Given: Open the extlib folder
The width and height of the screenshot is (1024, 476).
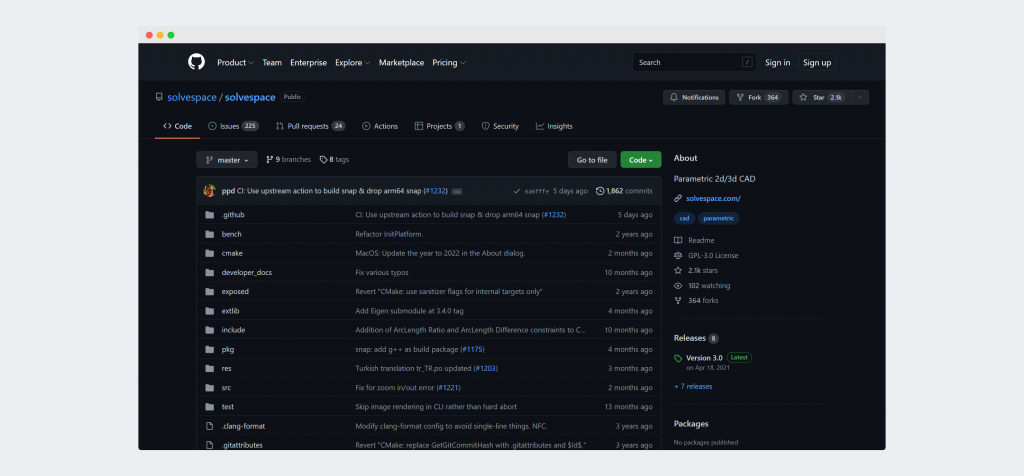Looking at the screenshot, I should tap(231, 311).
